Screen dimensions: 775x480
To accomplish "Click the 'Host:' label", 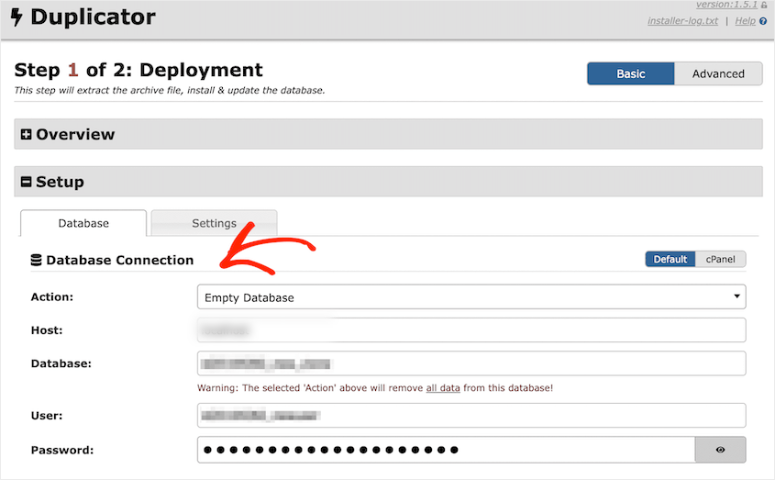I will point(47,330).
